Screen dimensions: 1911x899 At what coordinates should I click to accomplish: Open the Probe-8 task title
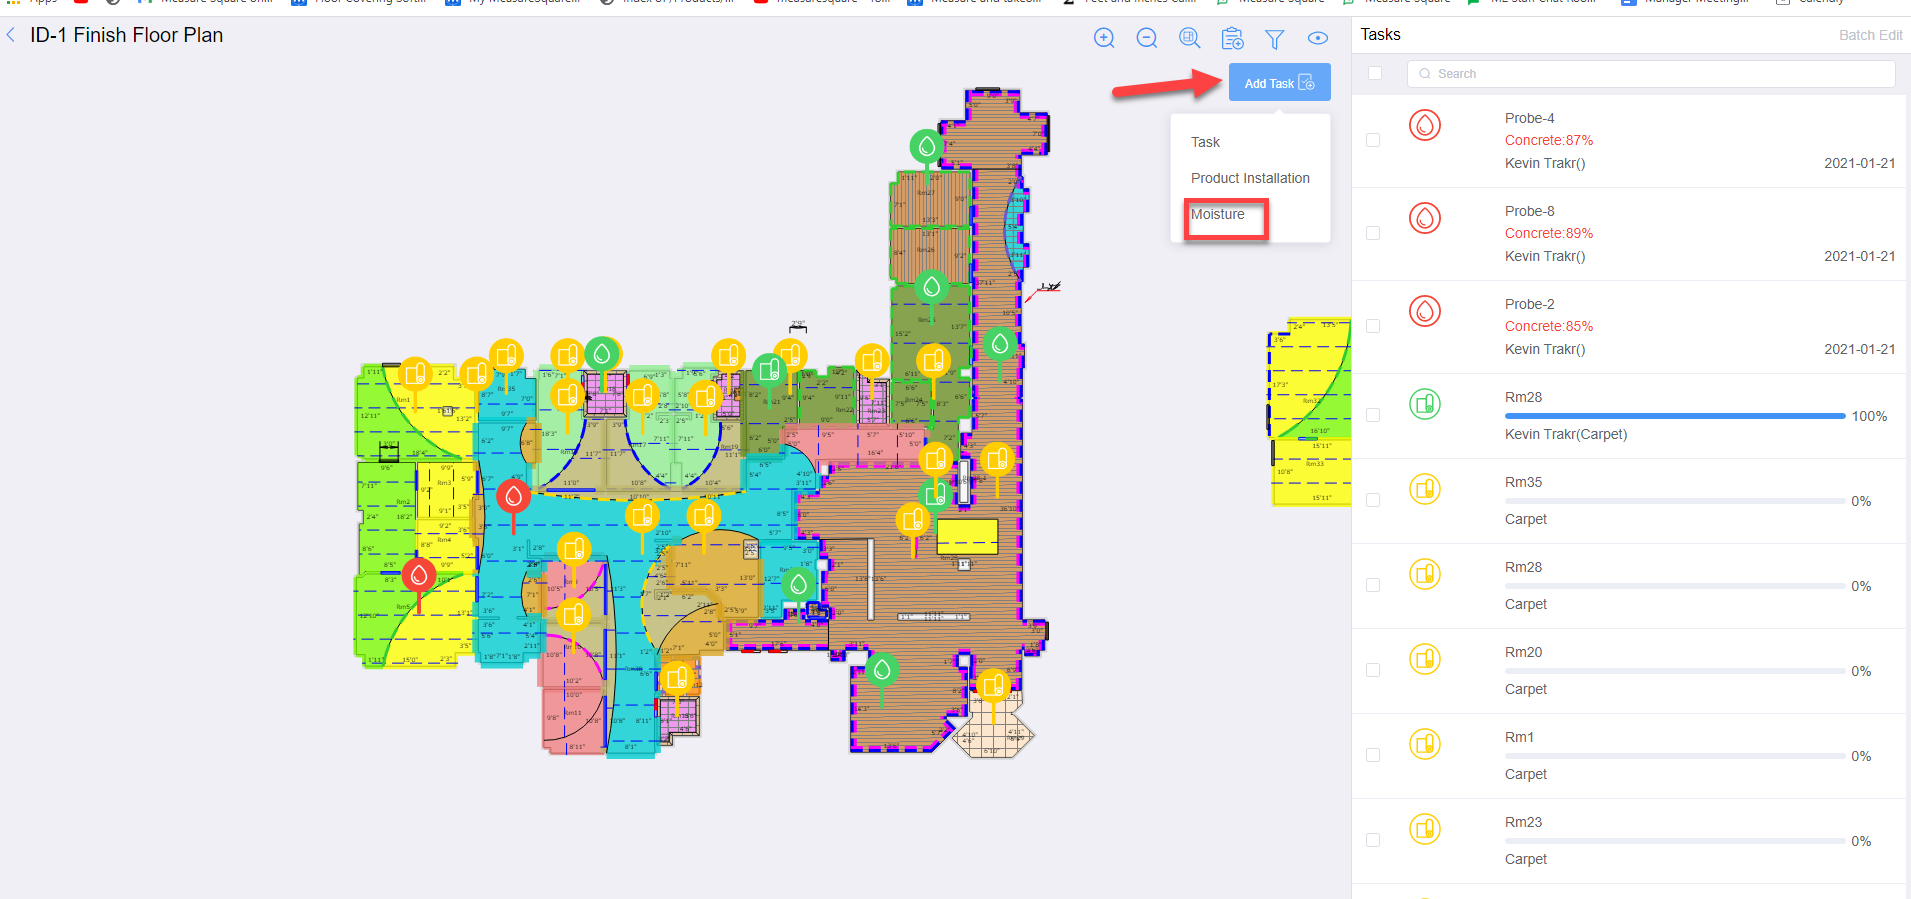click(1529, 211)
